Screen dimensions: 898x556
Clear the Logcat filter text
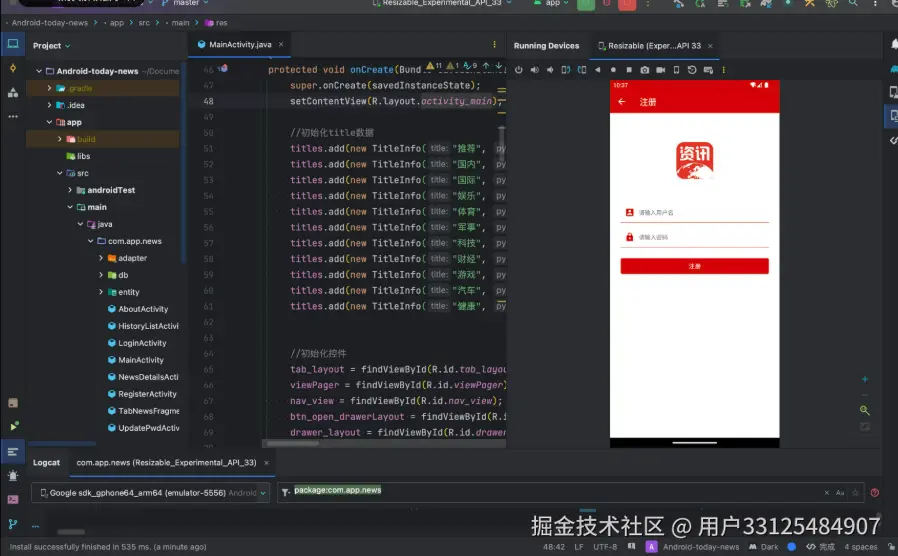(826, 492)
